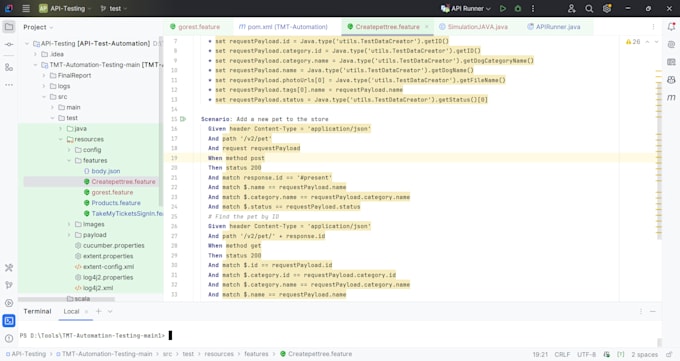Open API-Testing project dropdown
This screenshot has height=361, width=680.
pos(65,8)
